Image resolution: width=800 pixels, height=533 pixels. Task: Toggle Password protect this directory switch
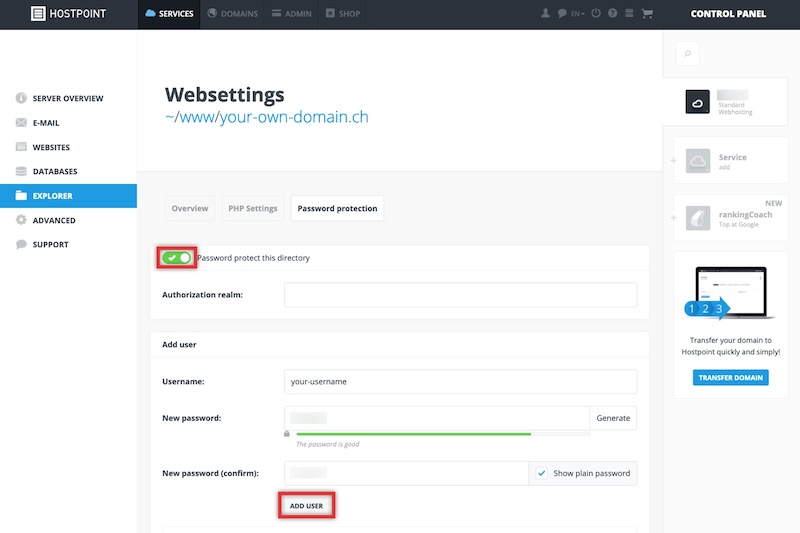point(177,258)
